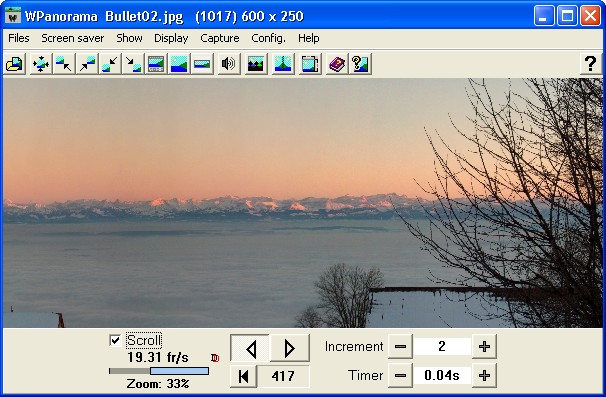Open the Screen saver menu
This screenshot has width=606, height=397.
(73, 38)
